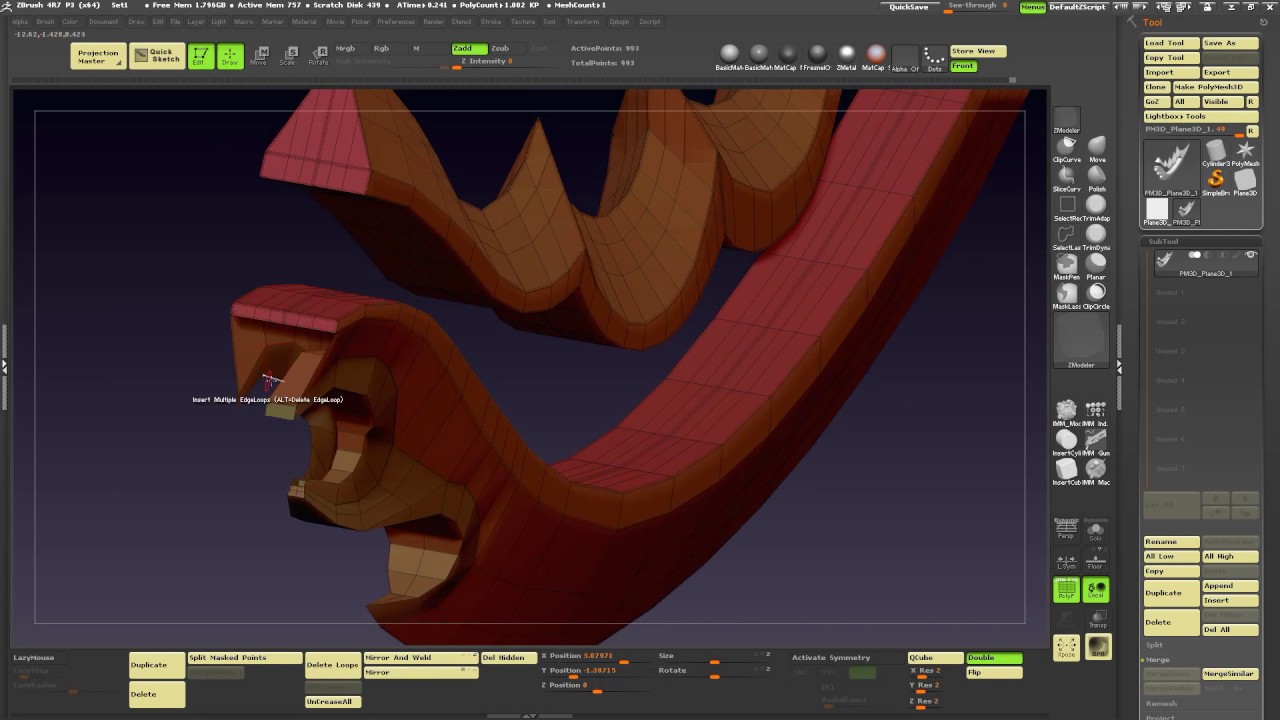The height and width of the screenshot is (720, 1280).
Task: Select the TrimDynamic brush icon
Action: 1097,236
